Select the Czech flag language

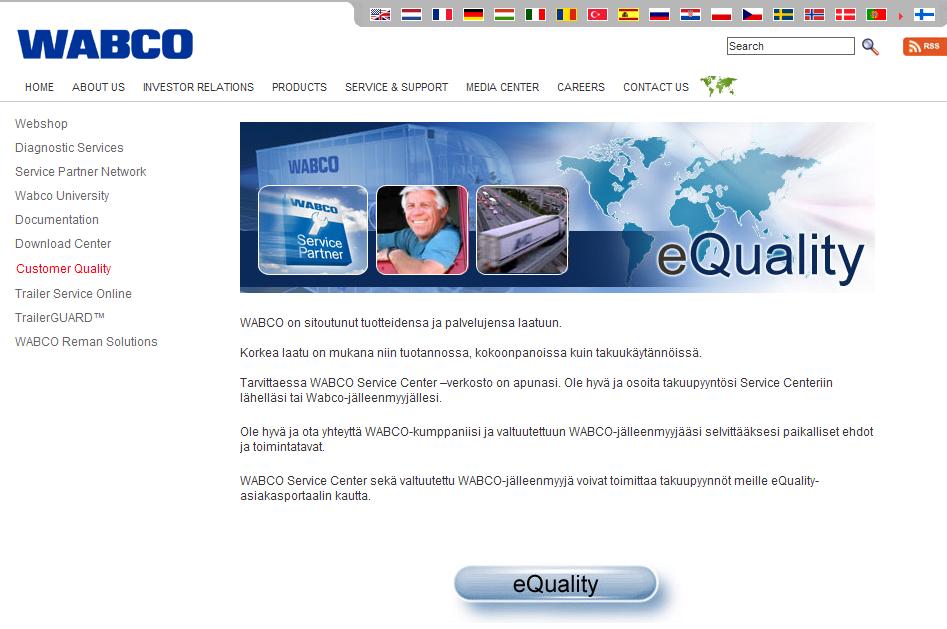[x=752, y=15]
